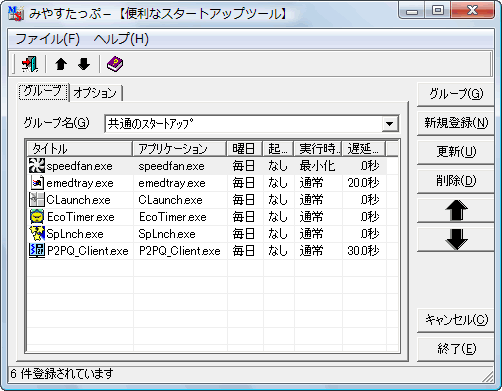Viewport: 502px width, 391px height.
Task: Move entry up with large arrow button
Action: point(455,210)
